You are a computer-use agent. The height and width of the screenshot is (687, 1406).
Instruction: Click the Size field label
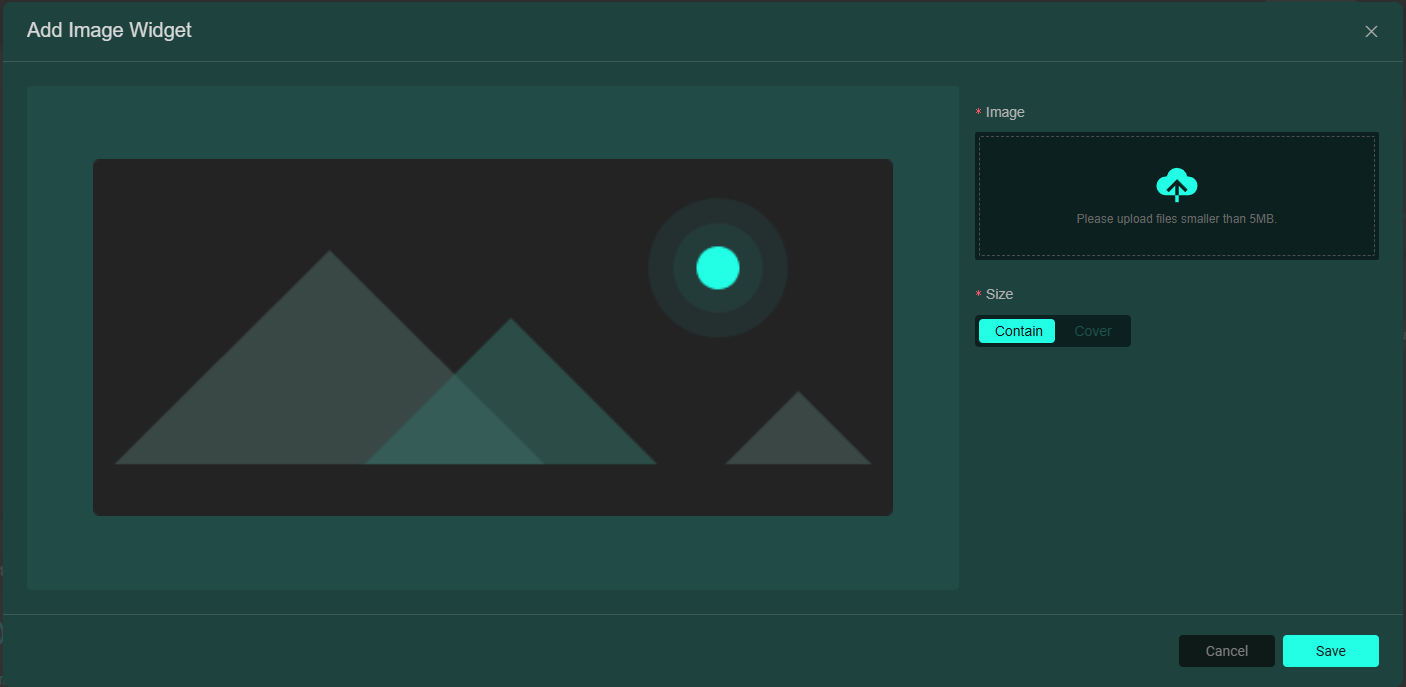click(x=999, y=294)
